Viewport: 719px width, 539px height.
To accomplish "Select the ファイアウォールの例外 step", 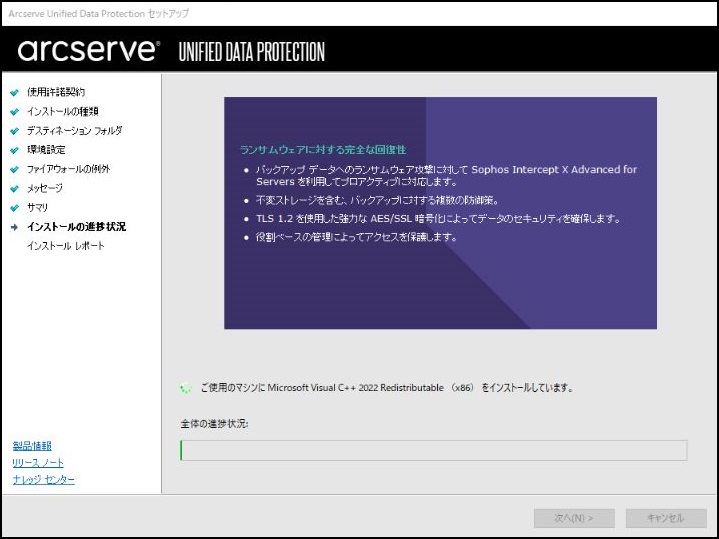I will (x=69, y=169).
